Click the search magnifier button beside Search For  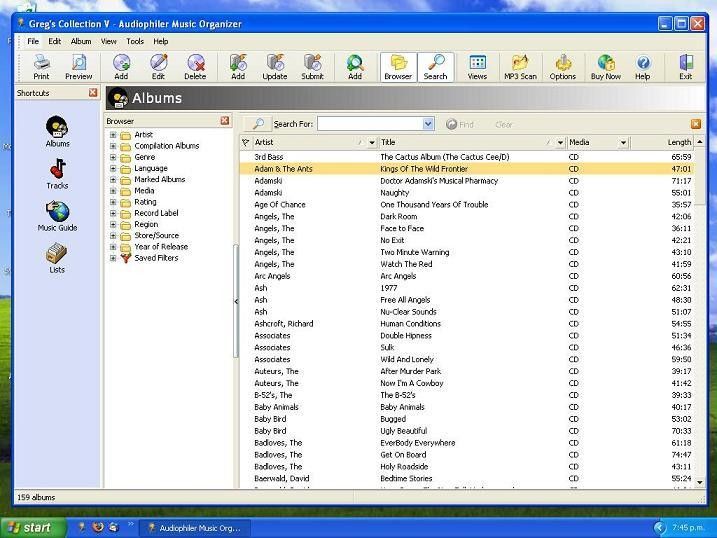tap(257, 124)
